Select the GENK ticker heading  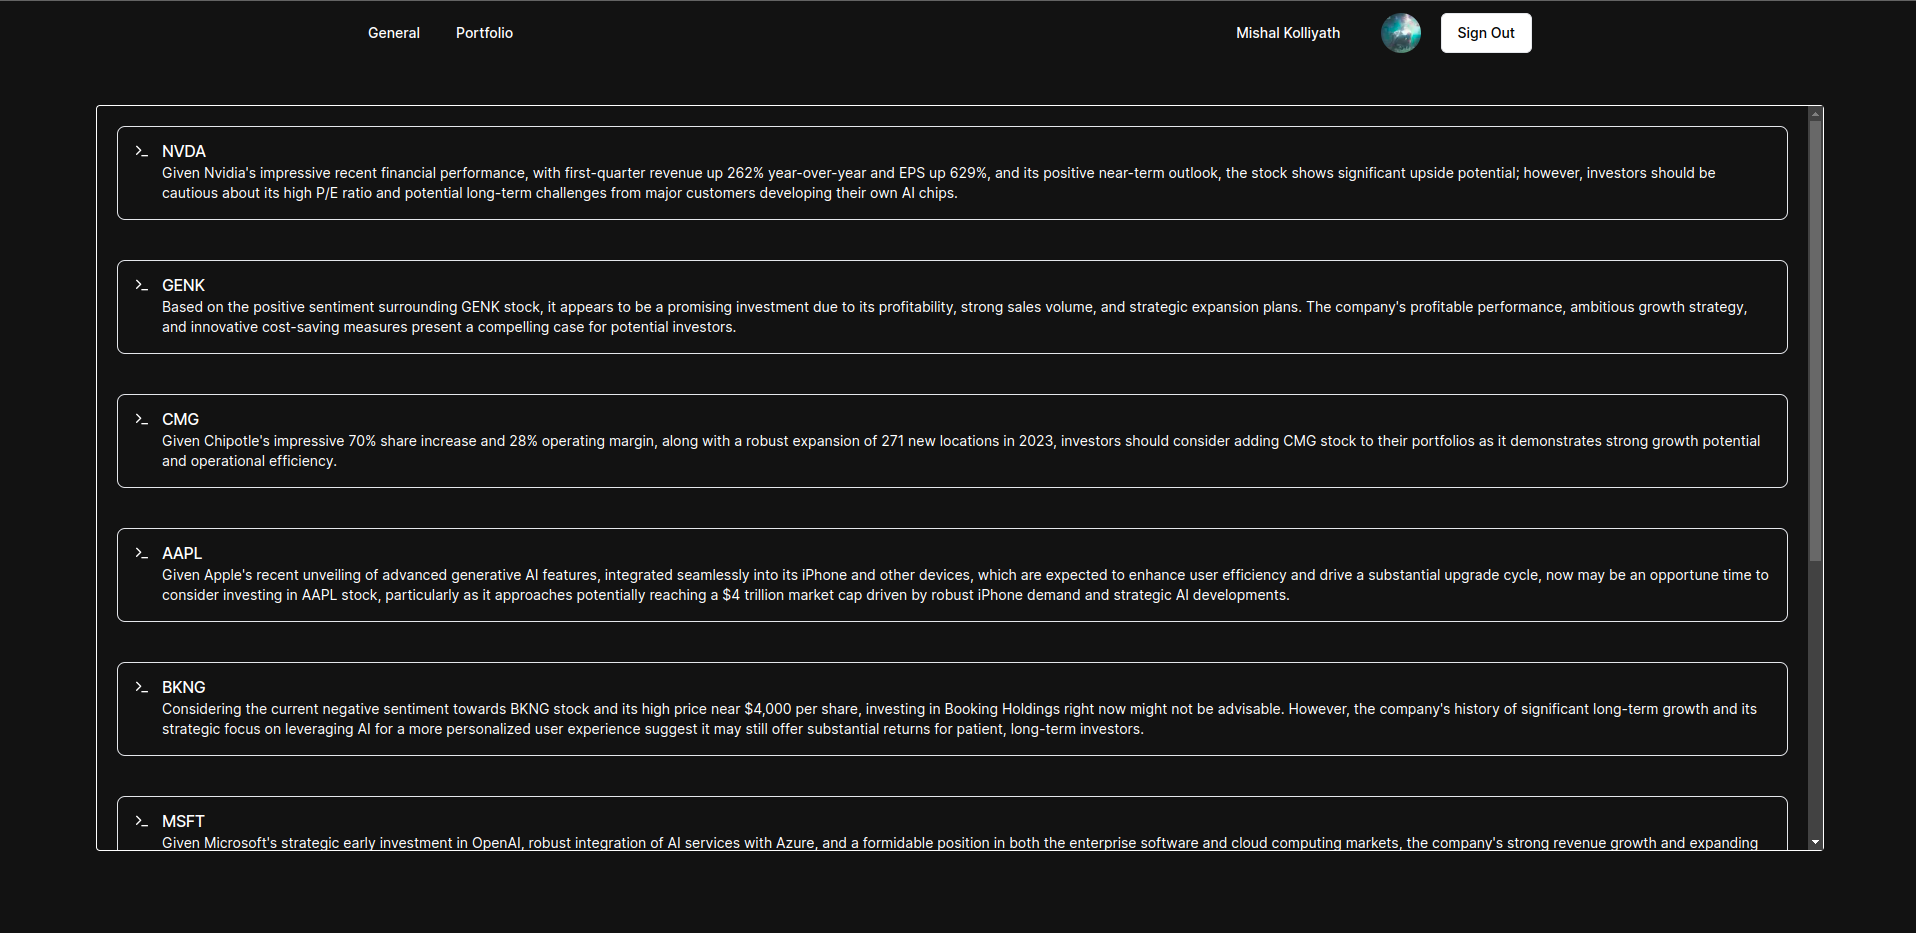[x=183, y=285]
